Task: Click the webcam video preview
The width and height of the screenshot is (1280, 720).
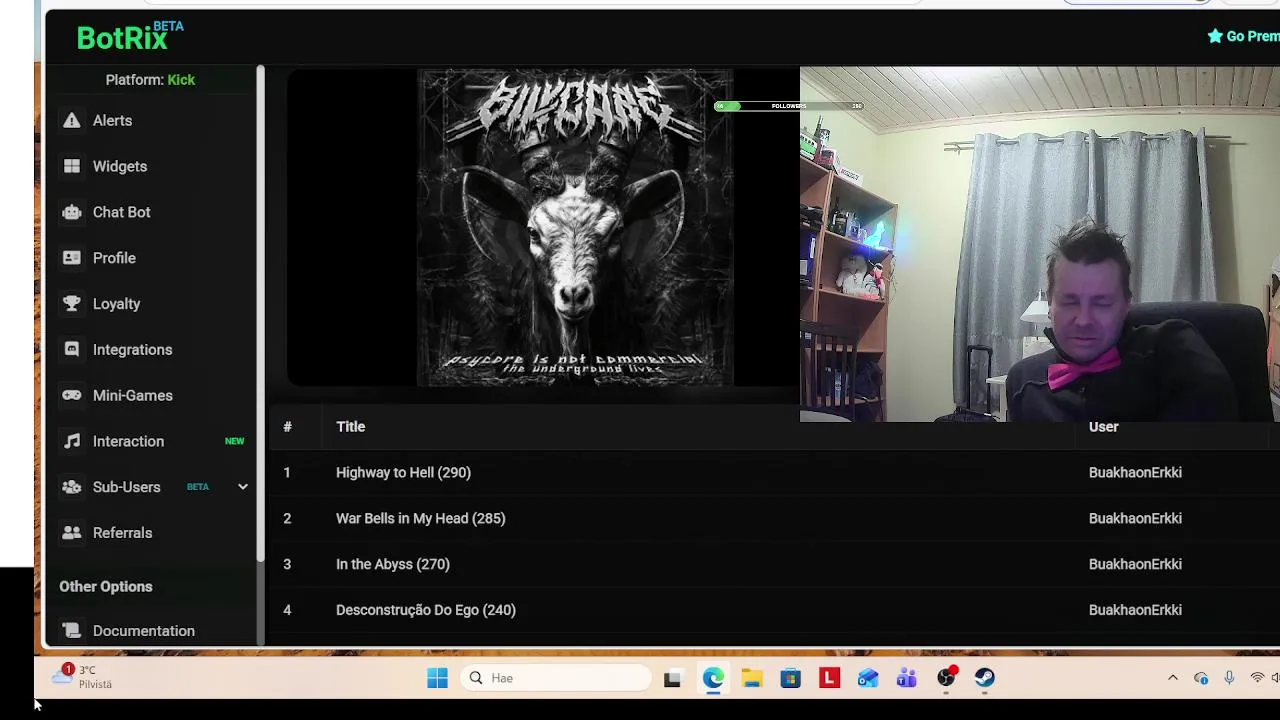Action: [x=1040, y=244]
